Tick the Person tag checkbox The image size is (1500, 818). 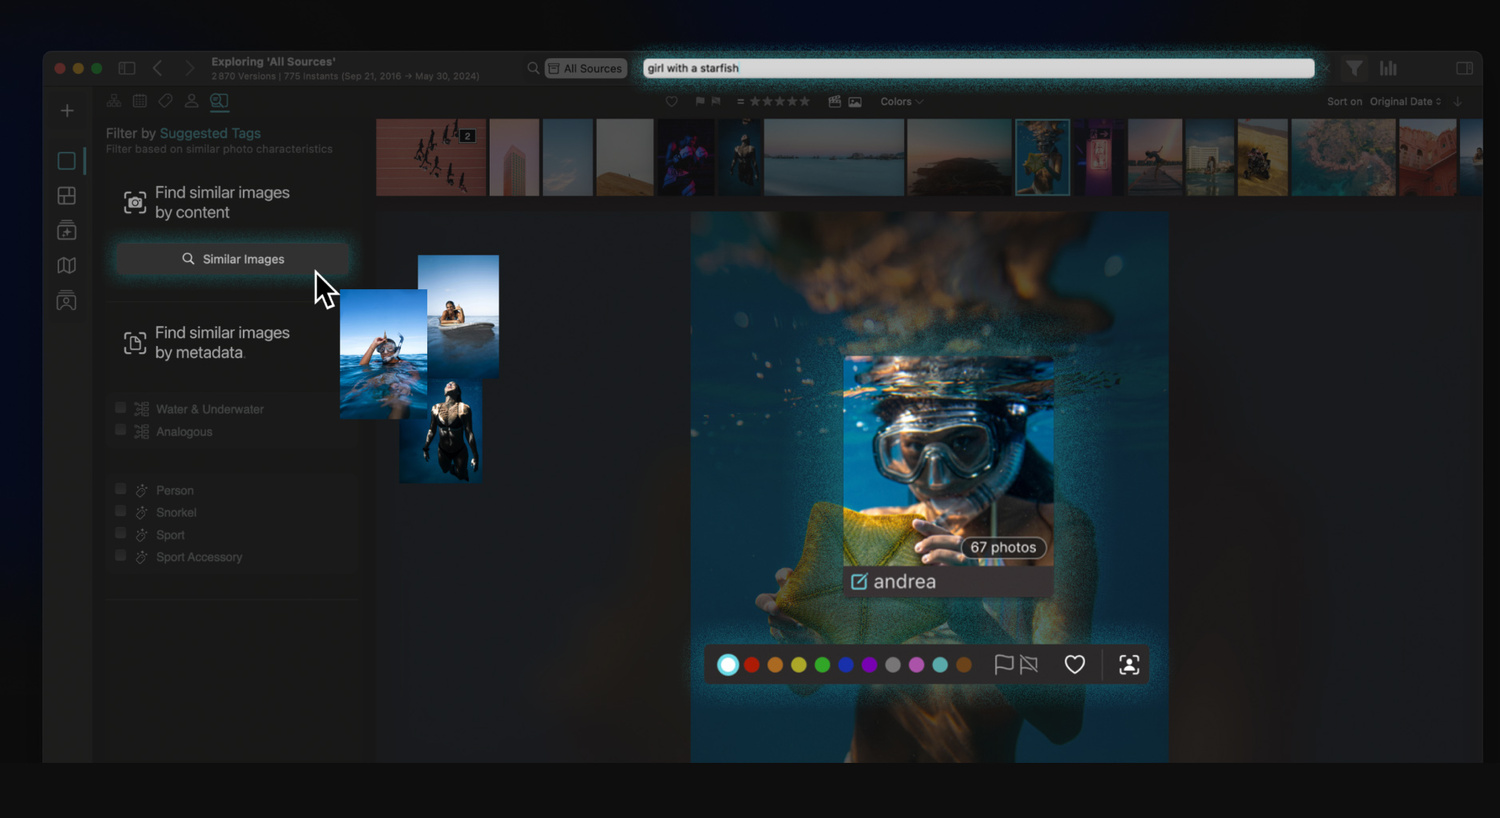(x=121, y=489)
